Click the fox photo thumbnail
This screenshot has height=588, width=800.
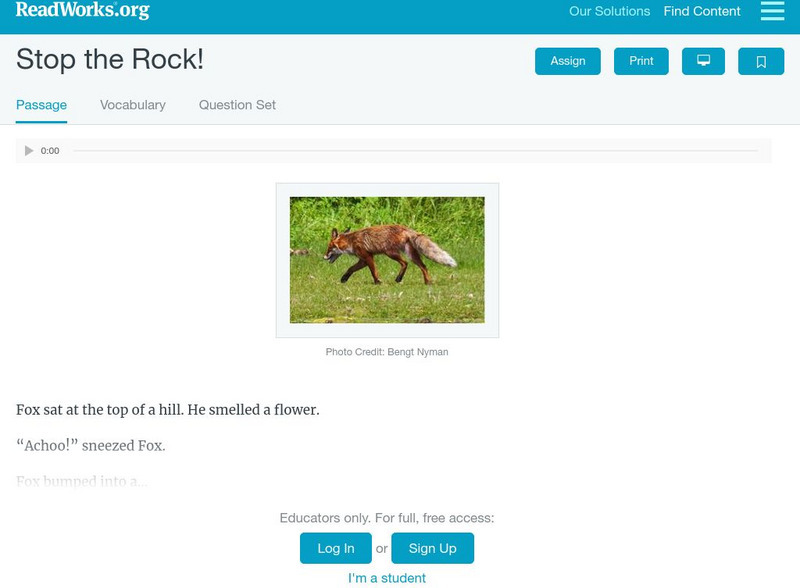tap(387, 260)
